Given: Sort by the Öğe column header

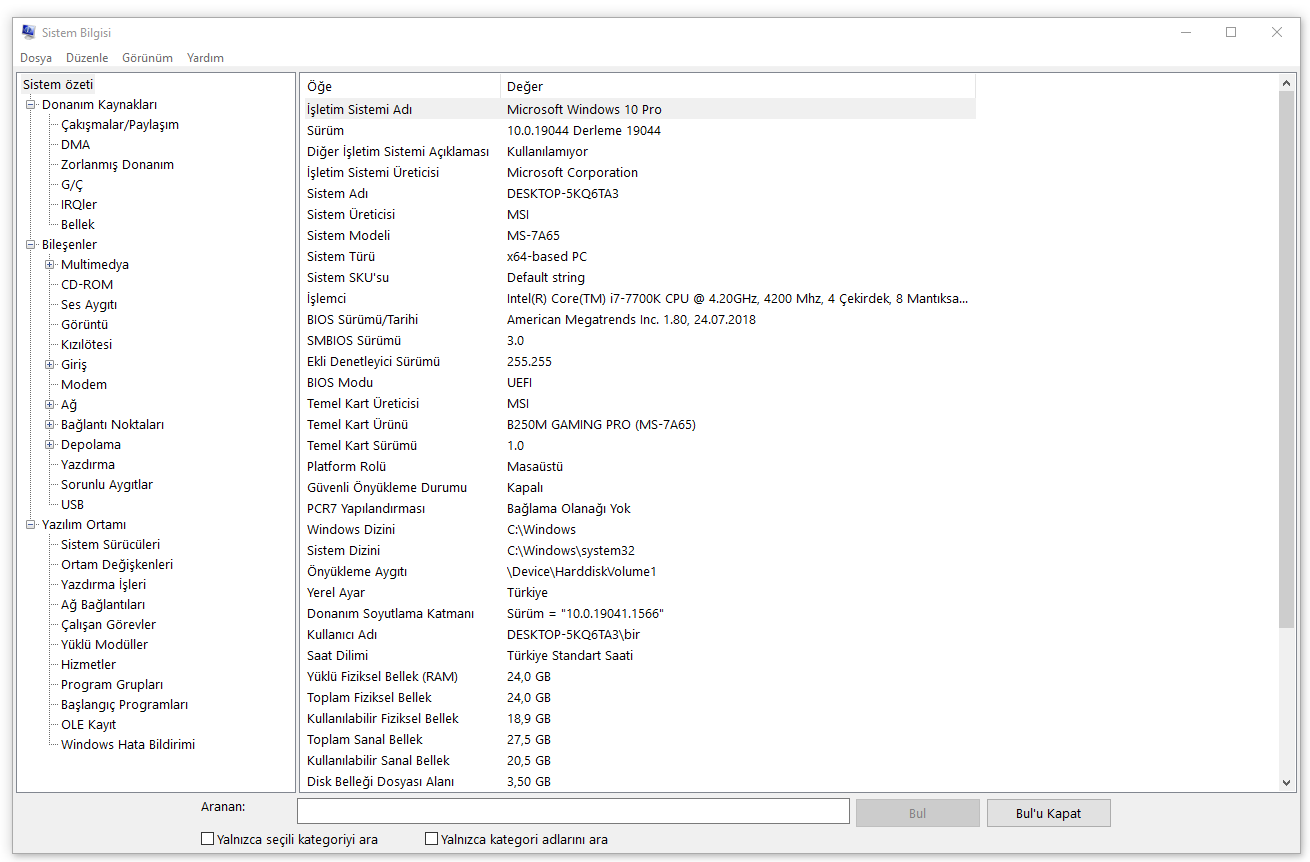Looking at the screenshot, I should pos(400,87).
